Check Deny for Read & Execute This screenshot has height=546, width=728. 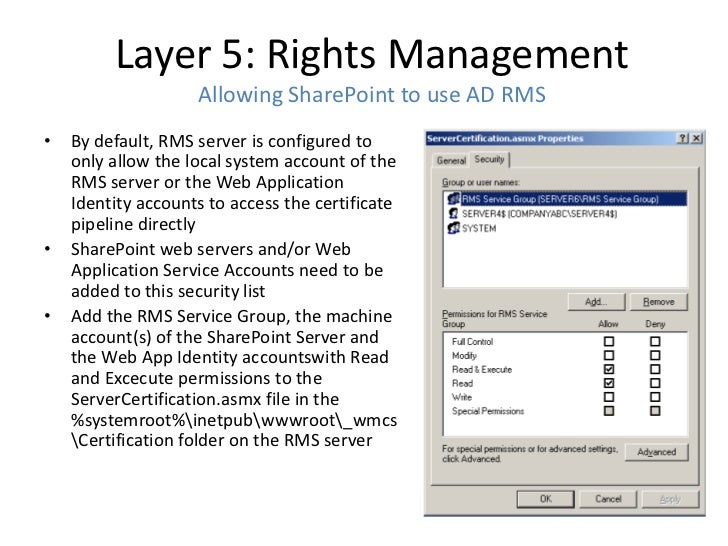(655, 370)
